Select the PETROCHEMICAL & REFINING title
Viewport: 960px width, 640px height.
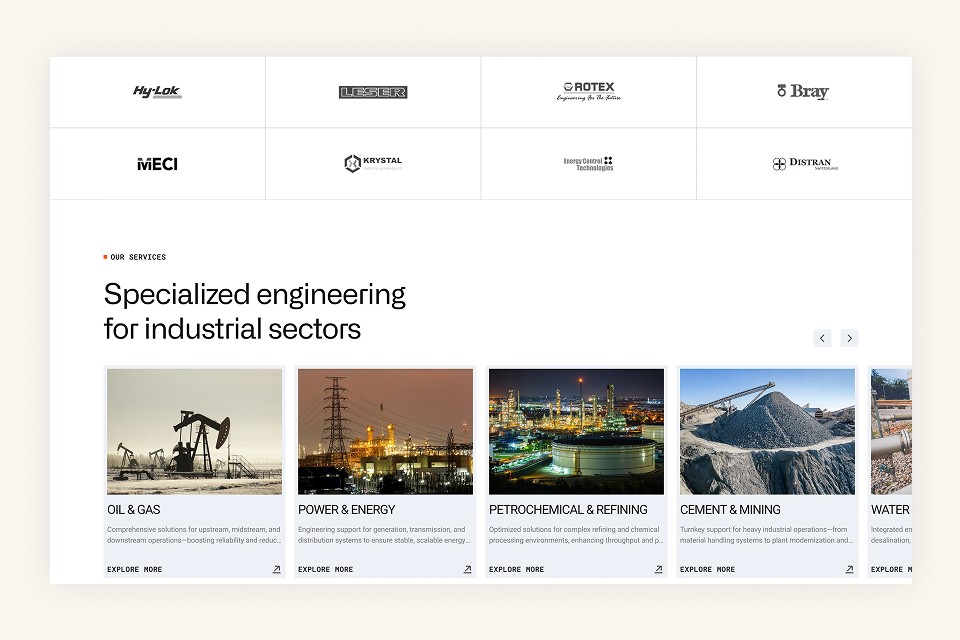click(x=568, y=510)
